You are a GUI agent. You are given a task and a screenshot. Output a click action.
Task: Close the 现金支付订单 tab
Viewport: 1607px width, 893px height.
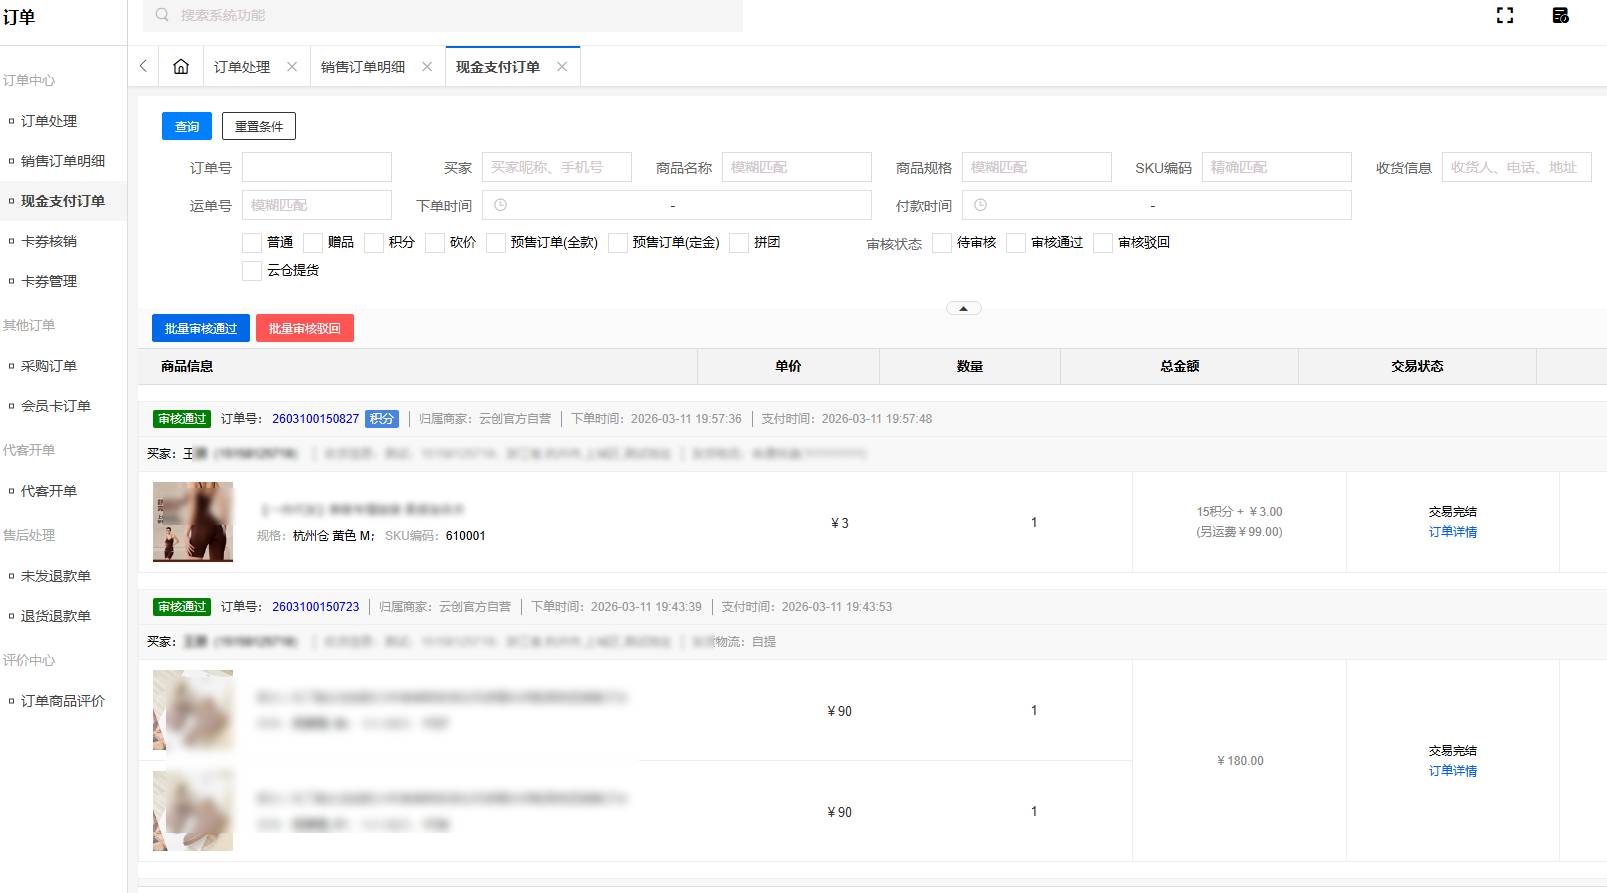(562, 67)
